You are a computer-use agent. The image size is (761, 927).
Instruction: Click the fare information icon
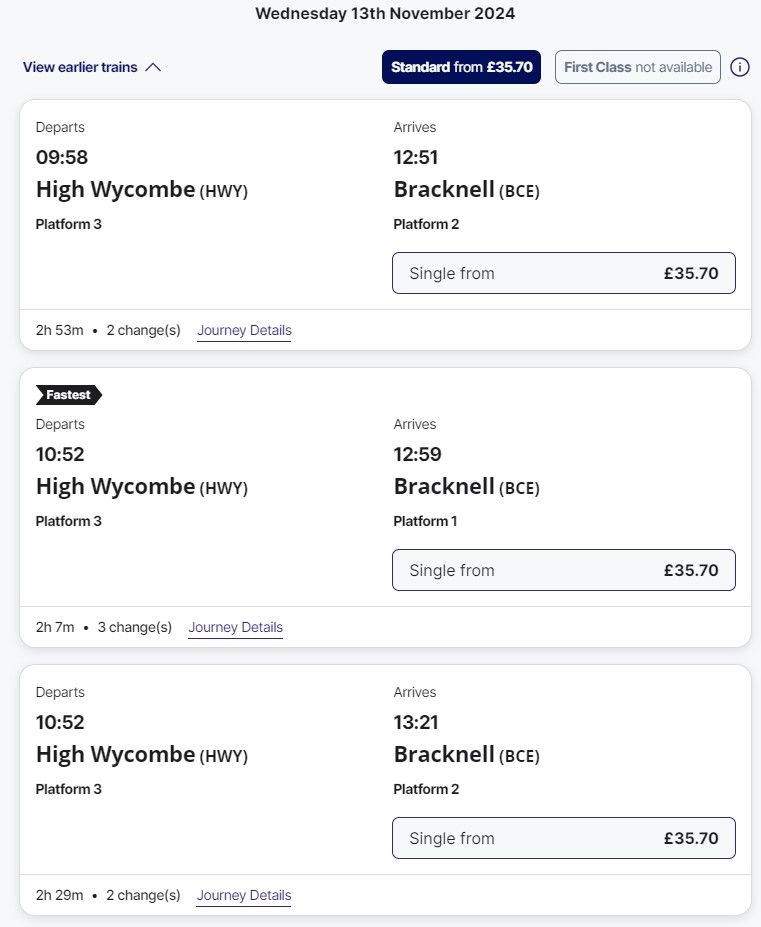[740, 68]
